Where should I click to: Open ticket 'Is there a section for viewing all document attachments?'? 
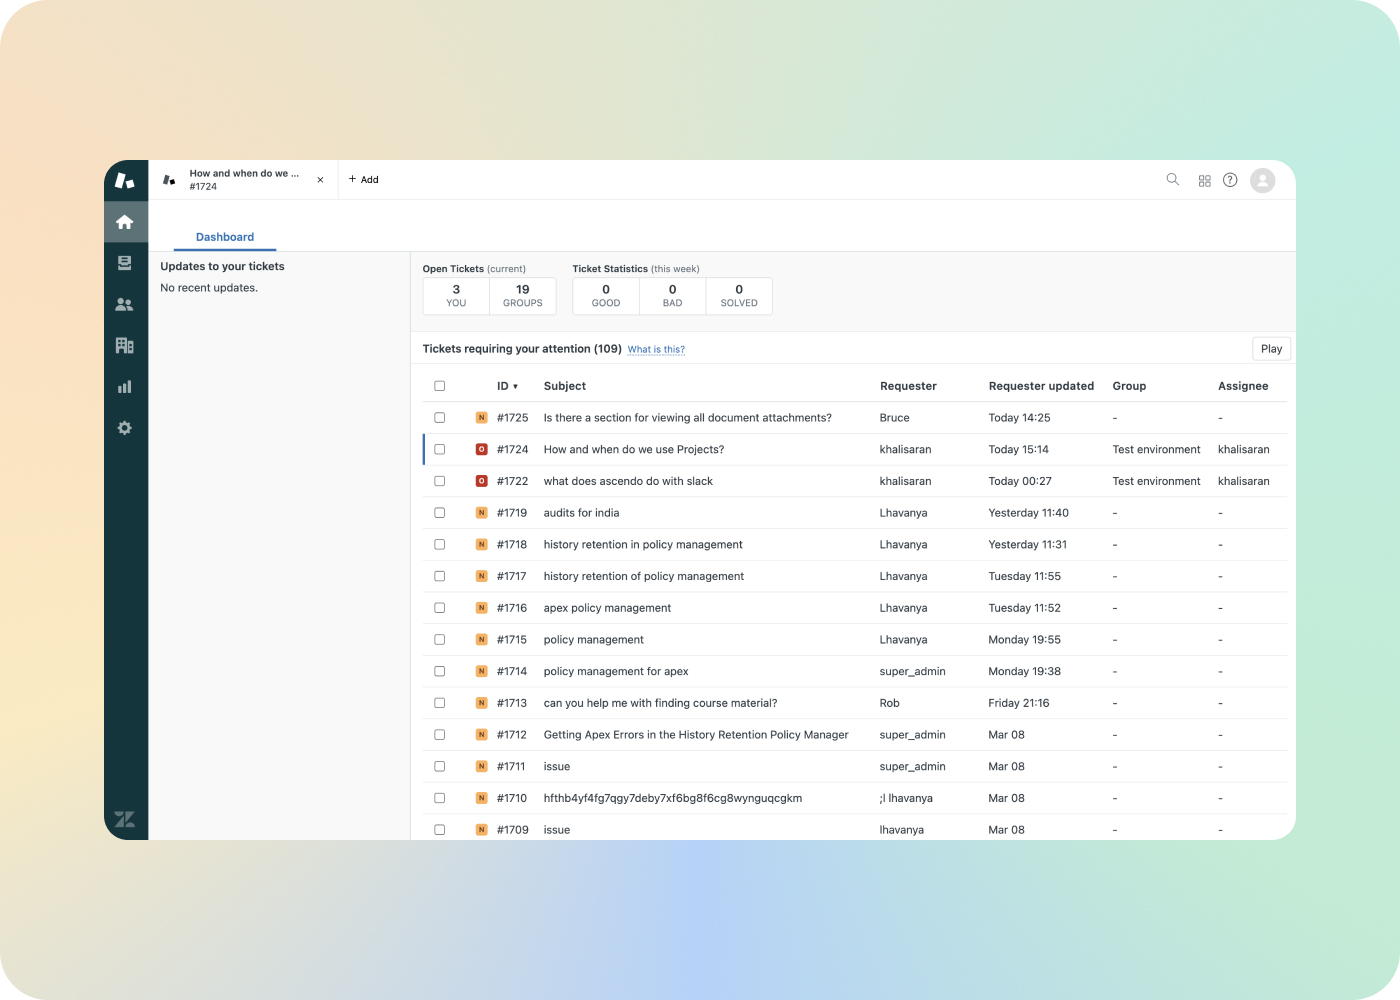[x=687, y=418]
